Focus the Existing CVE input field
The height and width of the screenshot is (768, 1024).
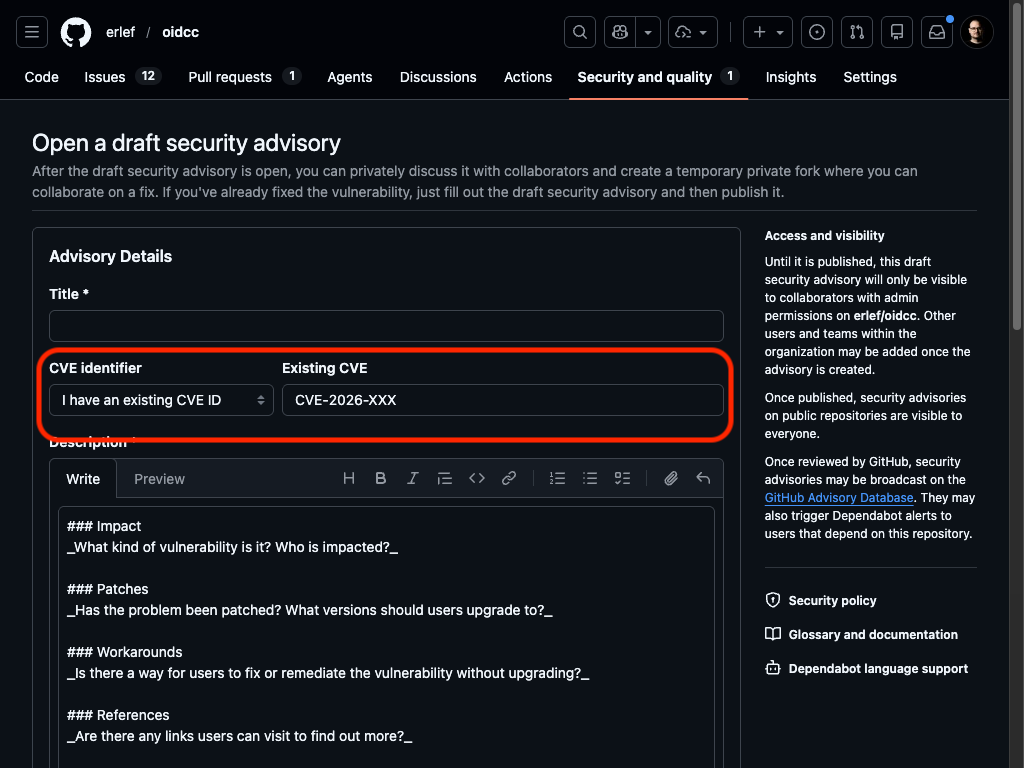click(x=503, y=400)
